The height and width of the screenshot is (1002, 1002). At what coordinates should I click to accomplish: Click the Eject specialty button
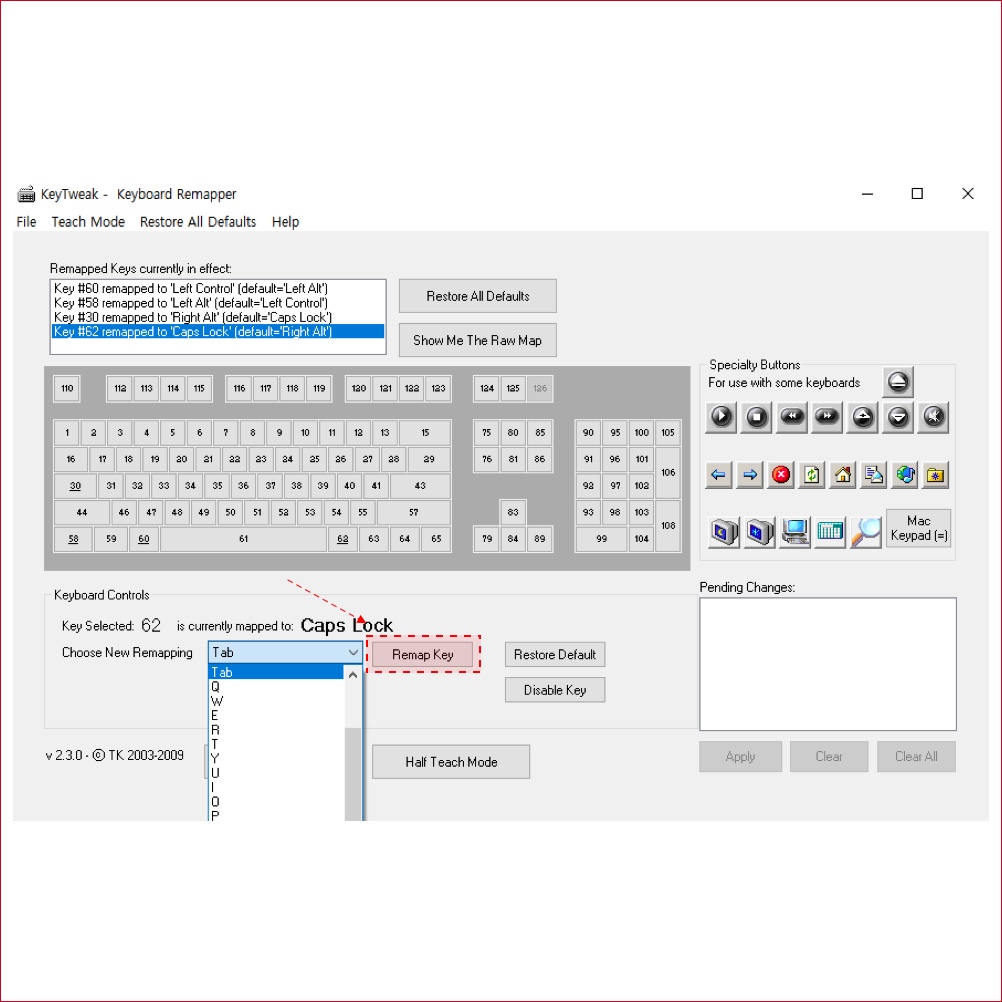[x=897, y=382]
